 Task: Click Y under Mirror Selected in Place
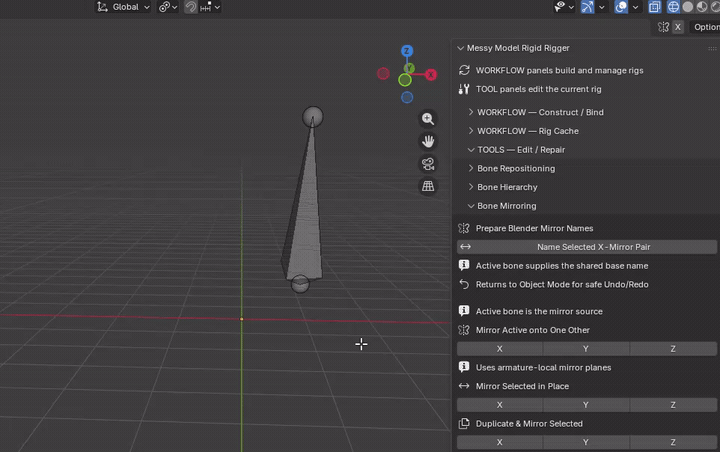pyautogui.click(x=586, y=405)
